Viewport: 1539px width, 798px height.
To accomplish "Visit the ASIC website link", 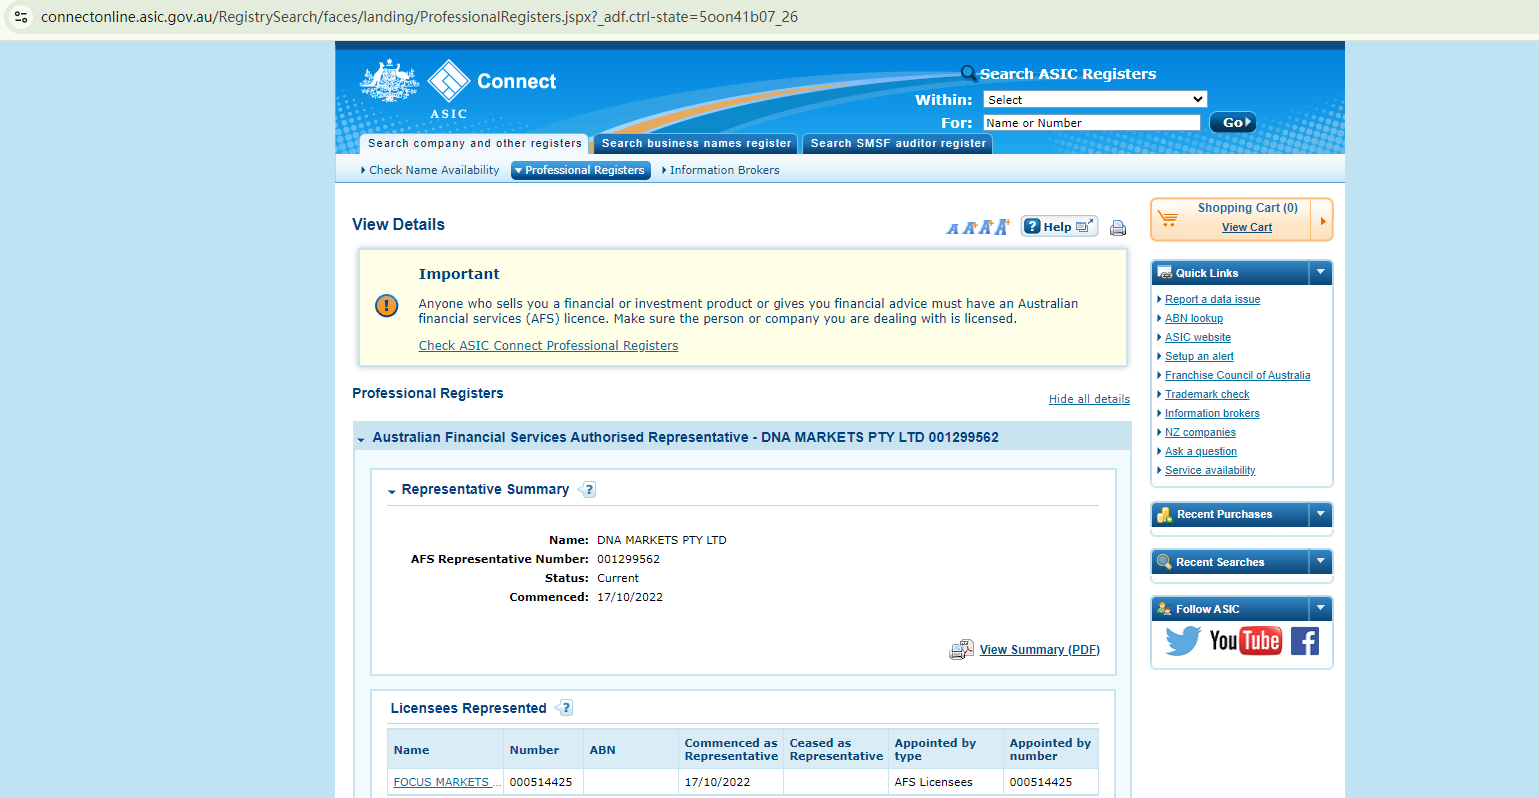I will click(1198, 337).
